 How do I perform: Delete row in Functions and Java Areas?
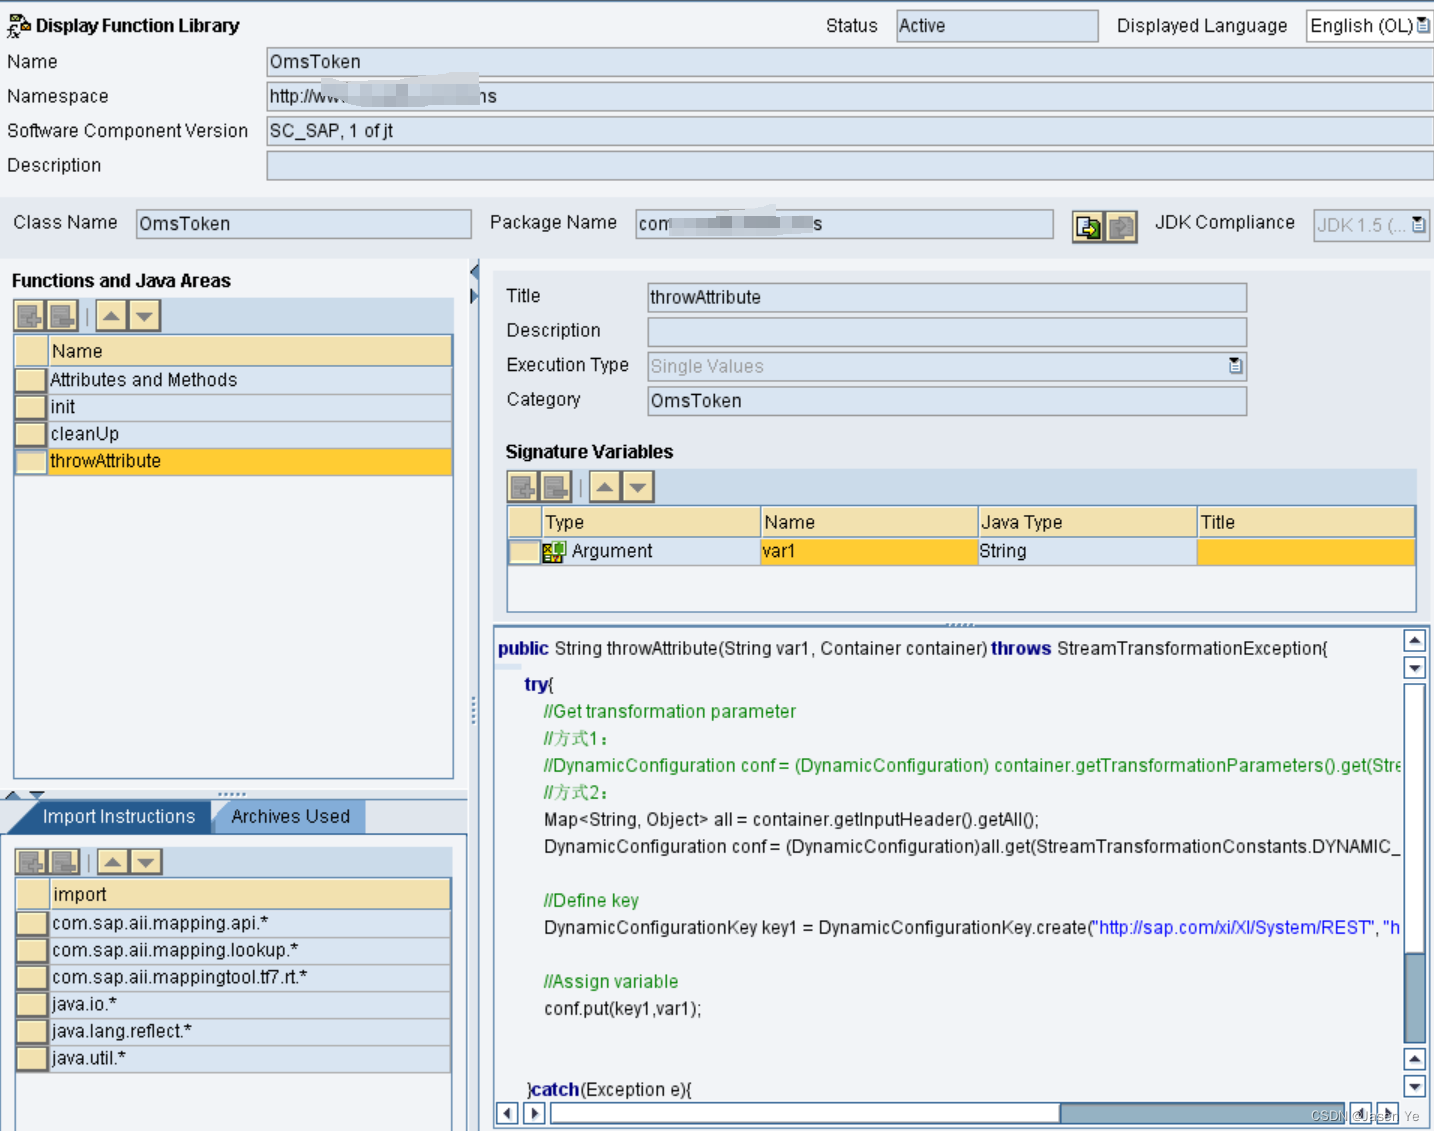pos(62,317)
